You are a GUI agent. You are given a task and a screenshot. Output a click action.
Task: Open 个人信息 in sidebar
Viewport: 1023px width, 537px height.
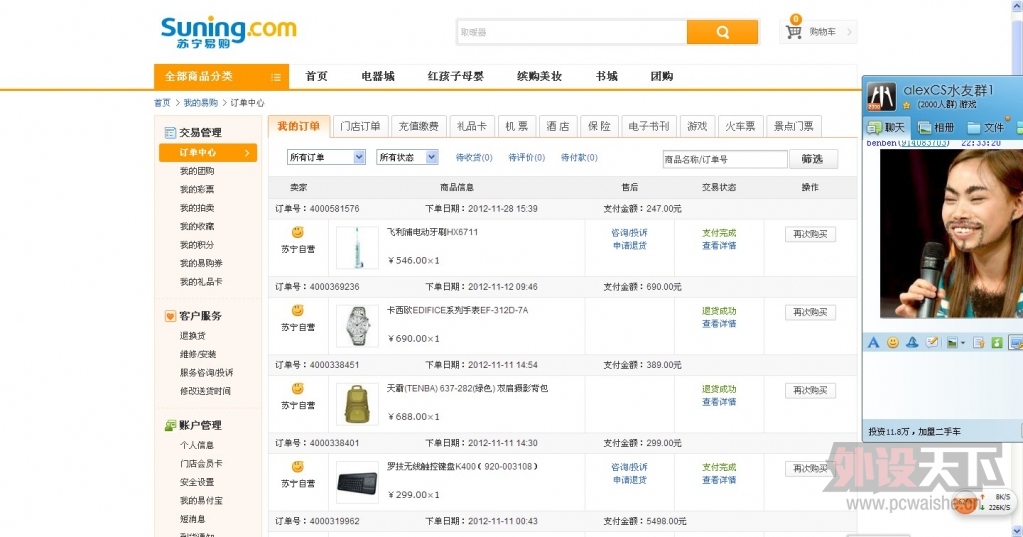[197, 445]
